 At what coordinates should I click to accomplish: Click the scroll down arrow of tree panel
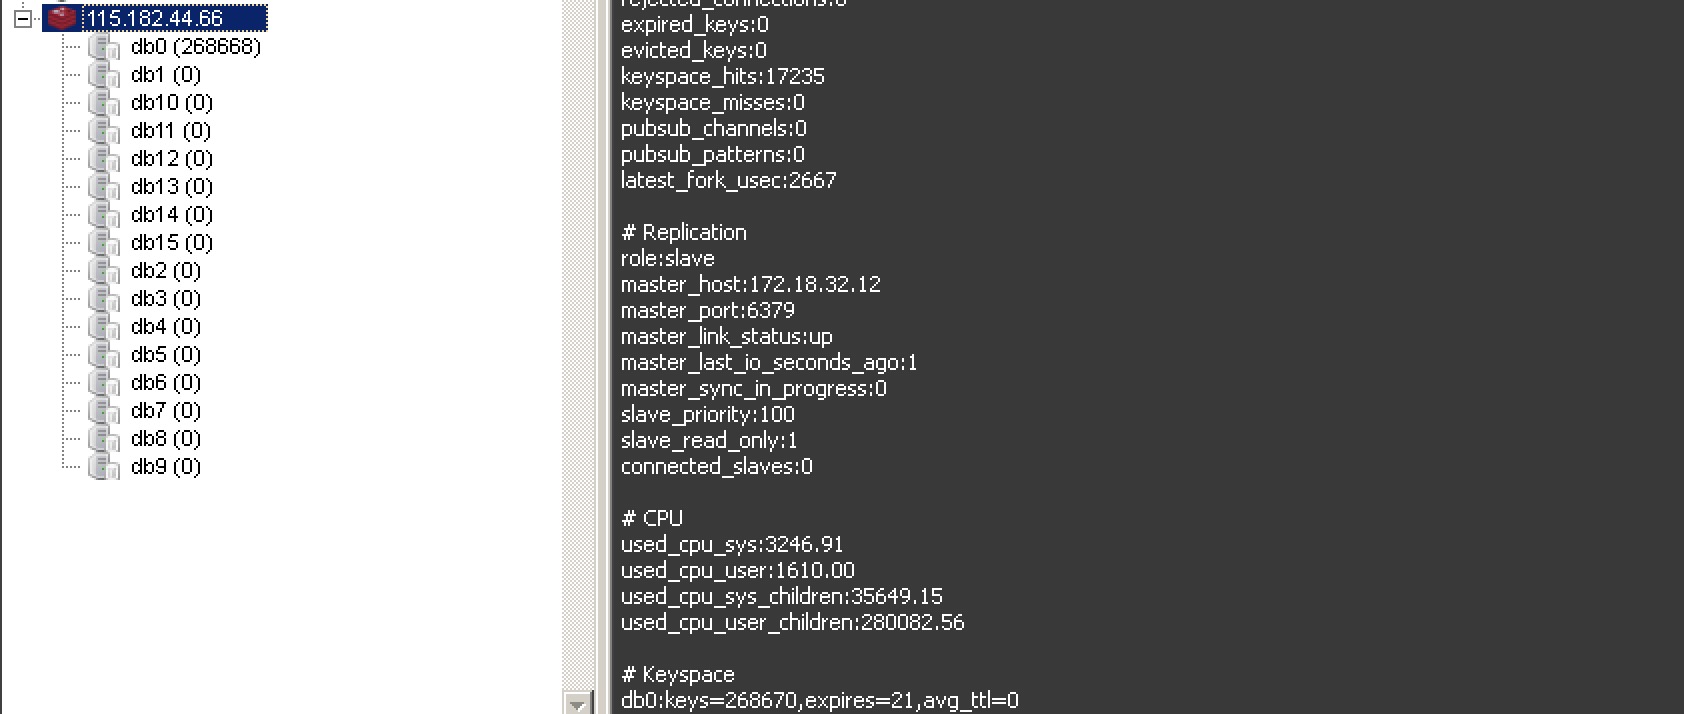[578, 703]
